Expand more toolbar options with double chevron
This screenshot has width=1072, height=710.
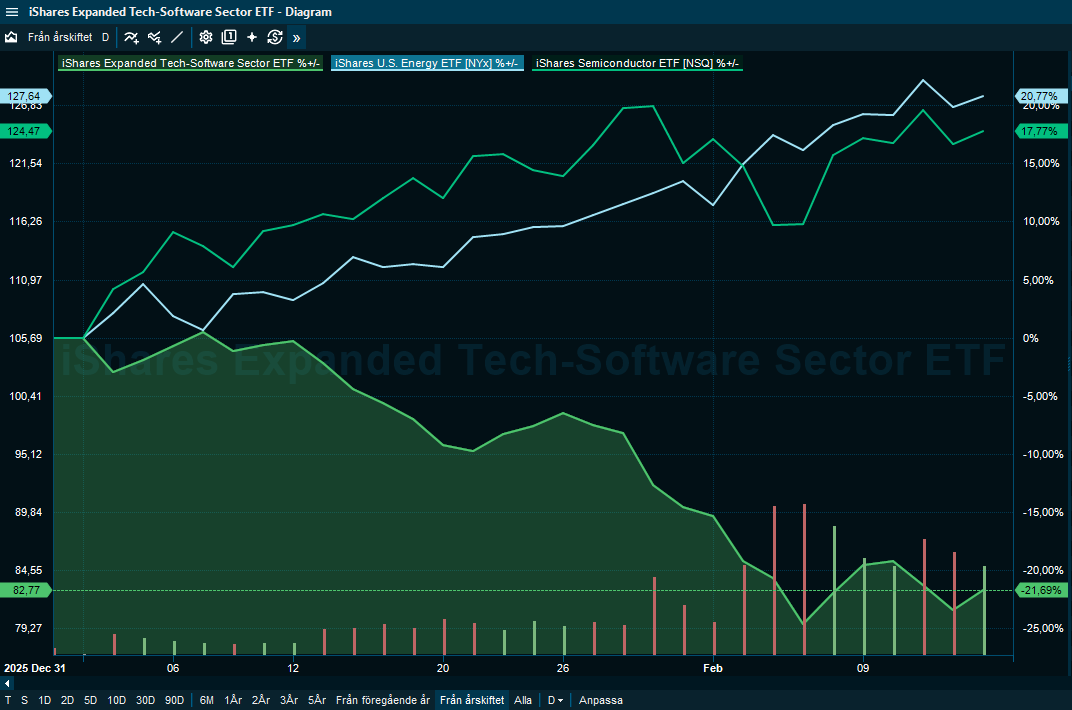tap(296, 38)
